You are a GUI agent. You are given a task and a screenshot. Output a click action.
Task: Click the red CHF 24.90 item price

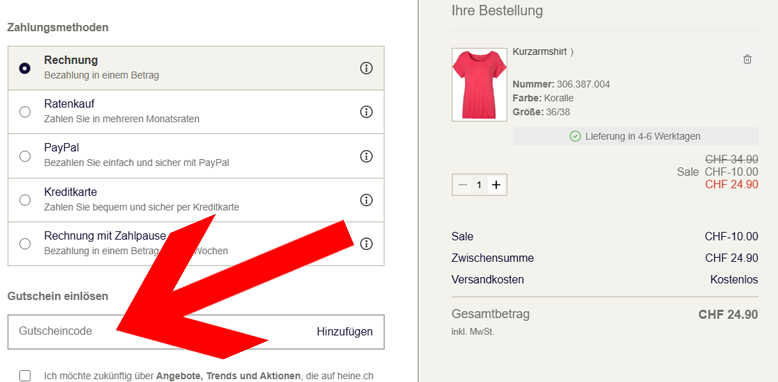(x=732, y=185)
